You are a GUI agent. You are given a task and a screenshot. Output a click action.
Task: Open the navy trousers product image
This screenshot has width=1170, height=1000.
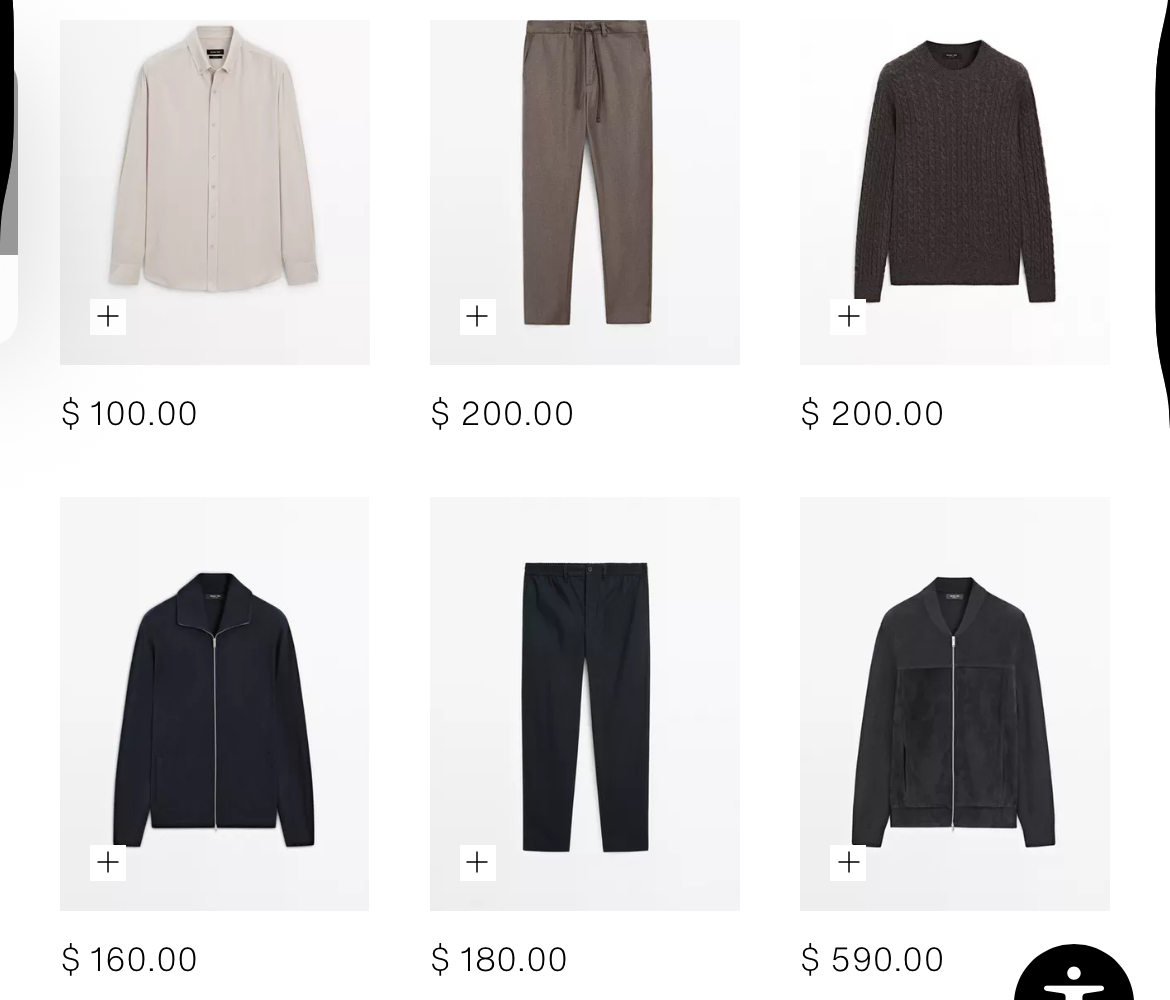(x=585, y=704)
